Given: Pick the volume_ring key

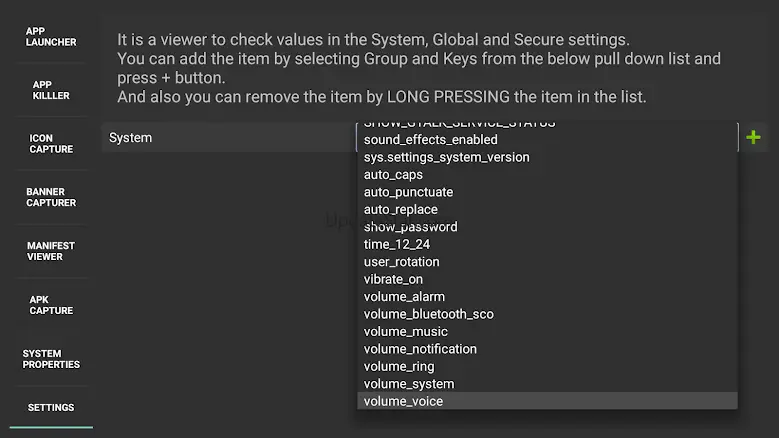Looking at the screenshot, I should 546,366.
